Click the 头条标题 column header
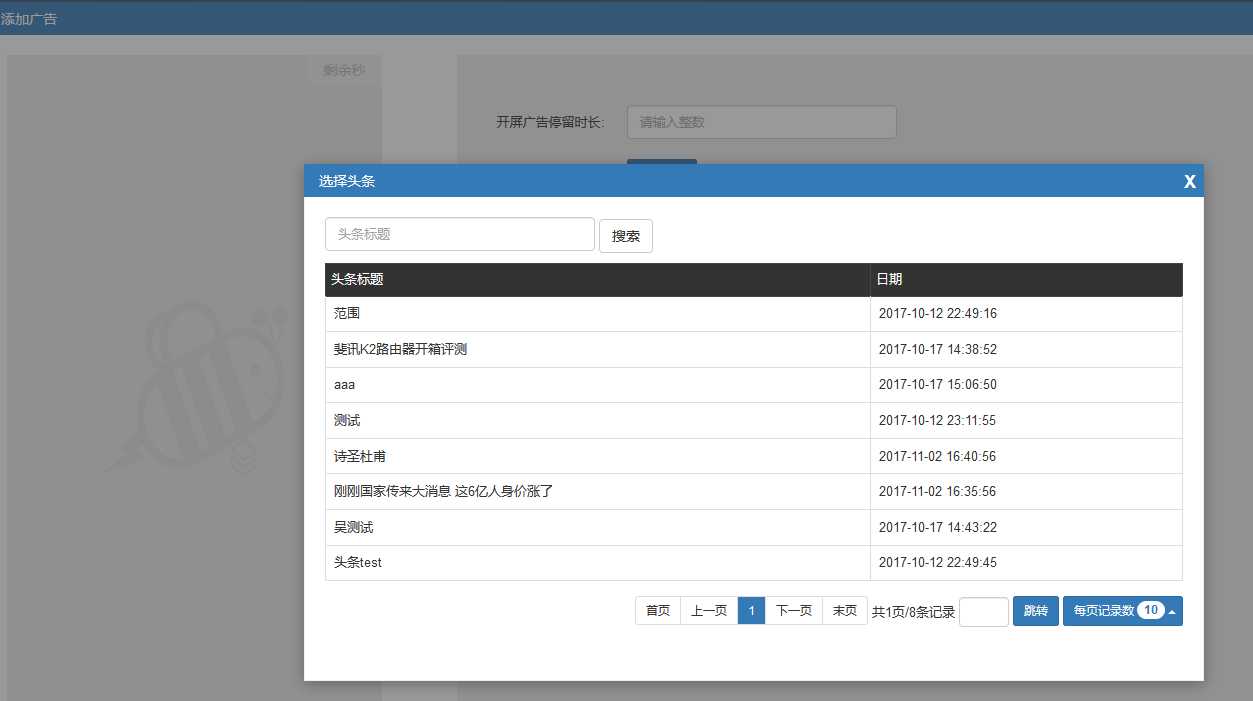Image resolution: width=1253 pixels, height=701 pixels. [x=598, y=280]
